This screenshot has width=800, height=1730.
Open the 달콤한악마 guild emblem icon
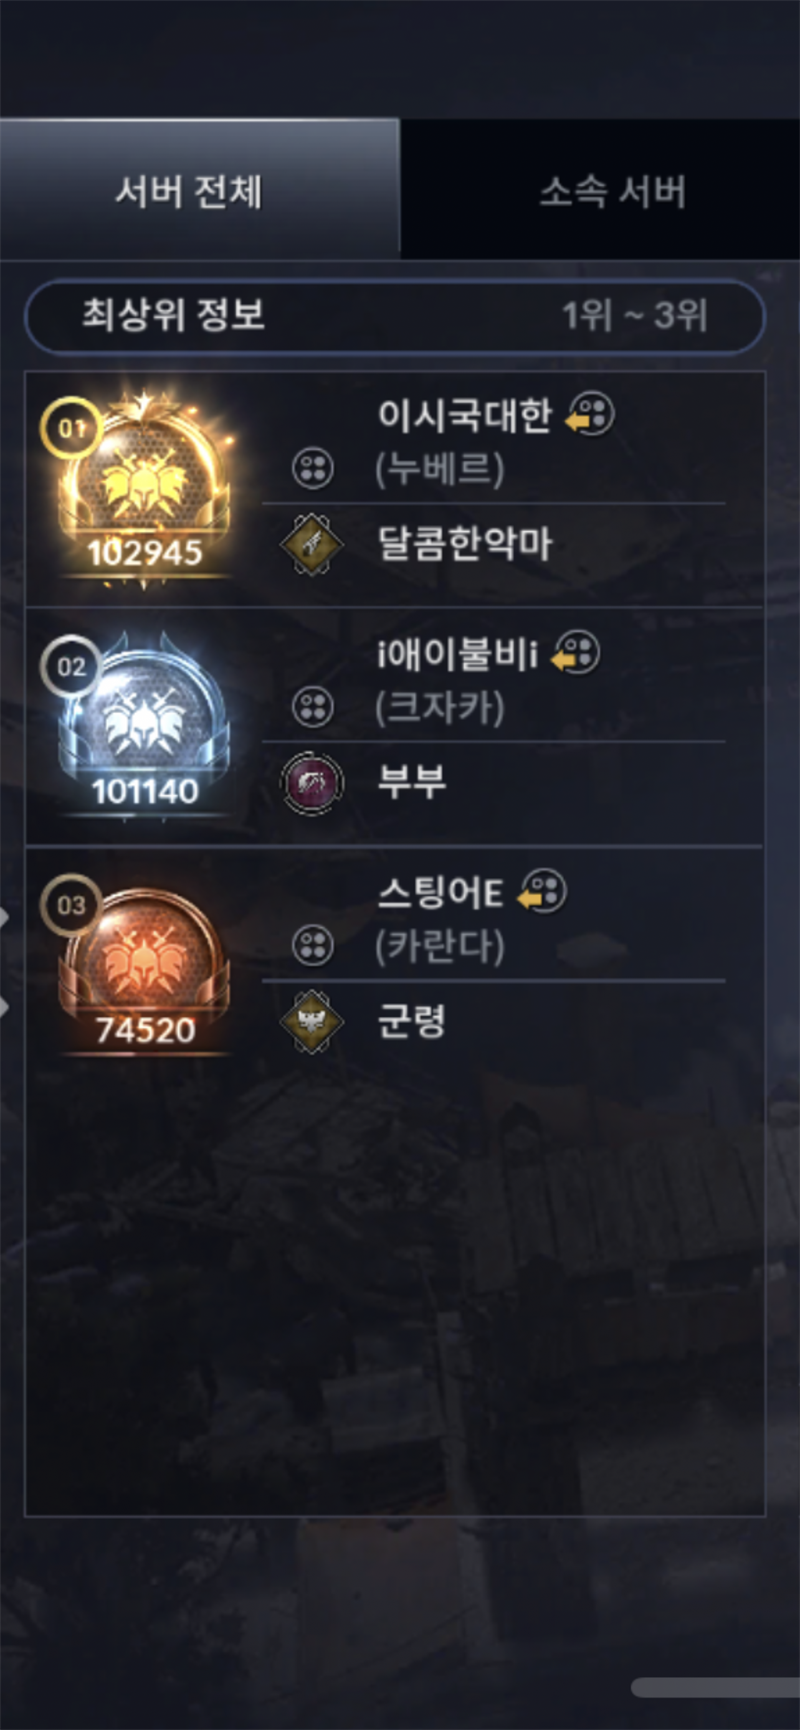click(311, 544)
